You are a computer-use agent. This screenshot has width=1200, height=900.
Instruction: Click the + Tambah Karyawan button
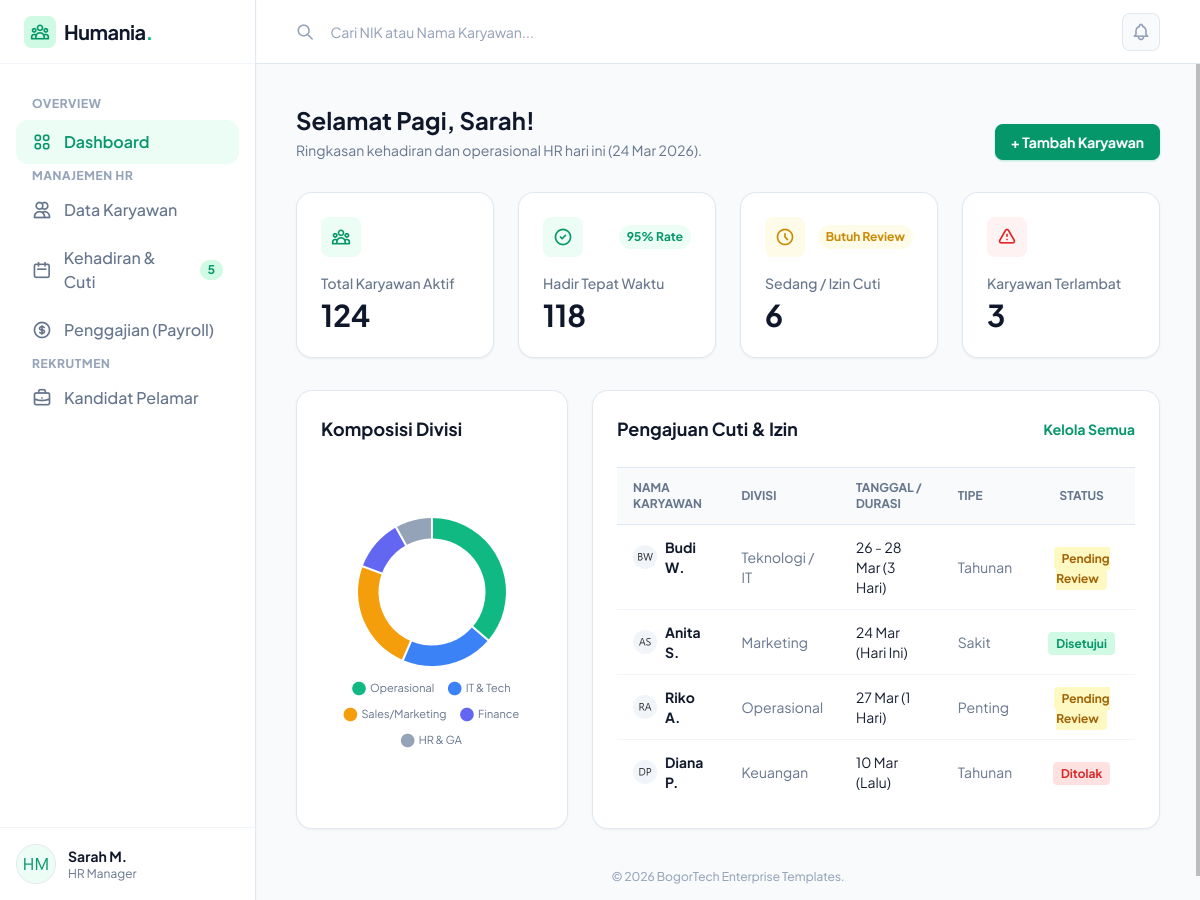[1077, 142]
